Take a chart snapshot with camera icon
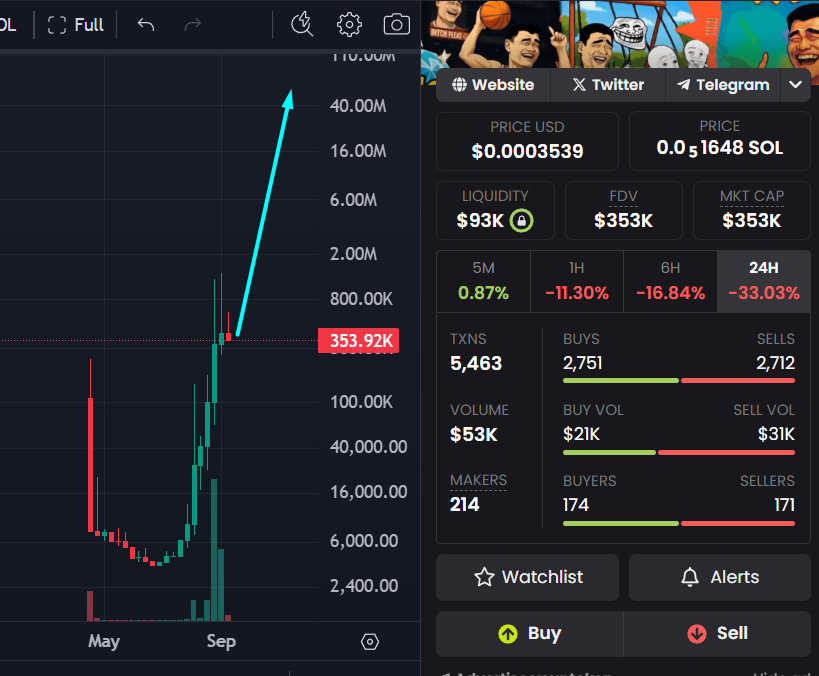 coord(396,25)
